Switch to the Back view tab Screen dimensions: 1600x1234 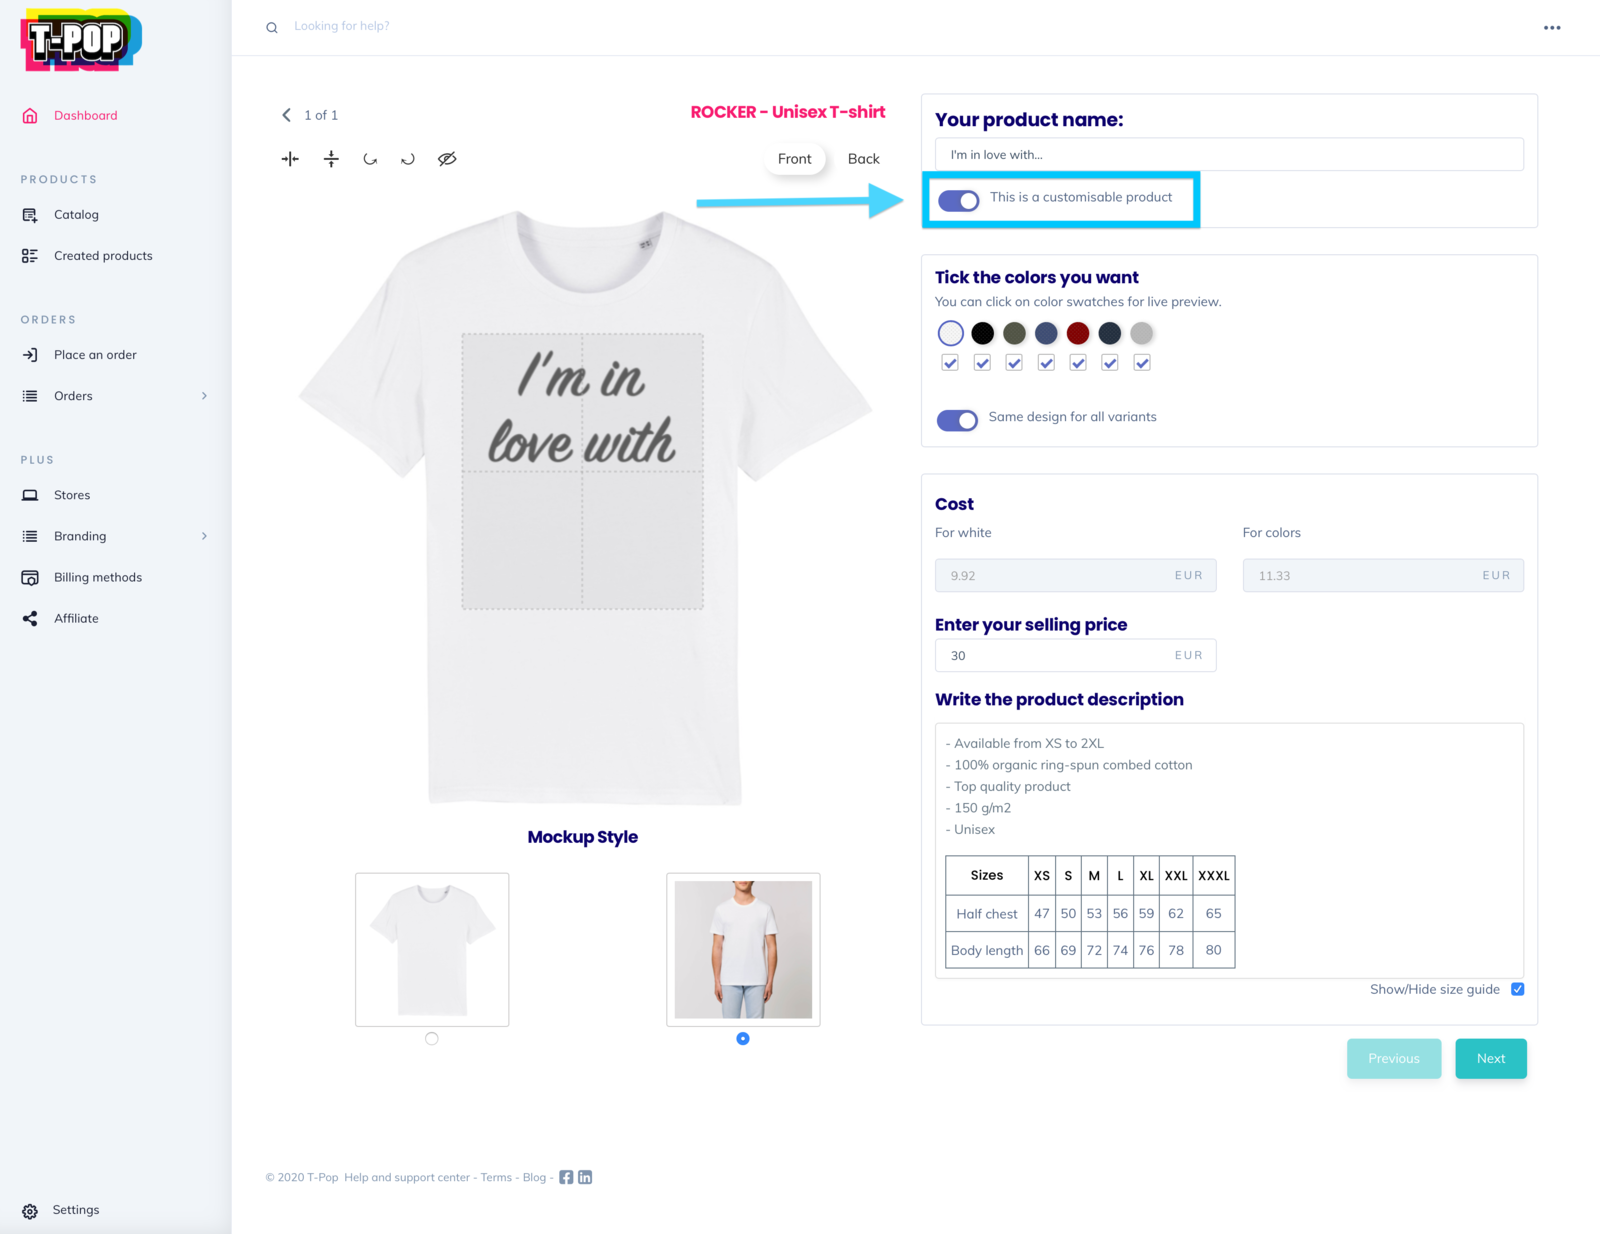pos(863,159)
